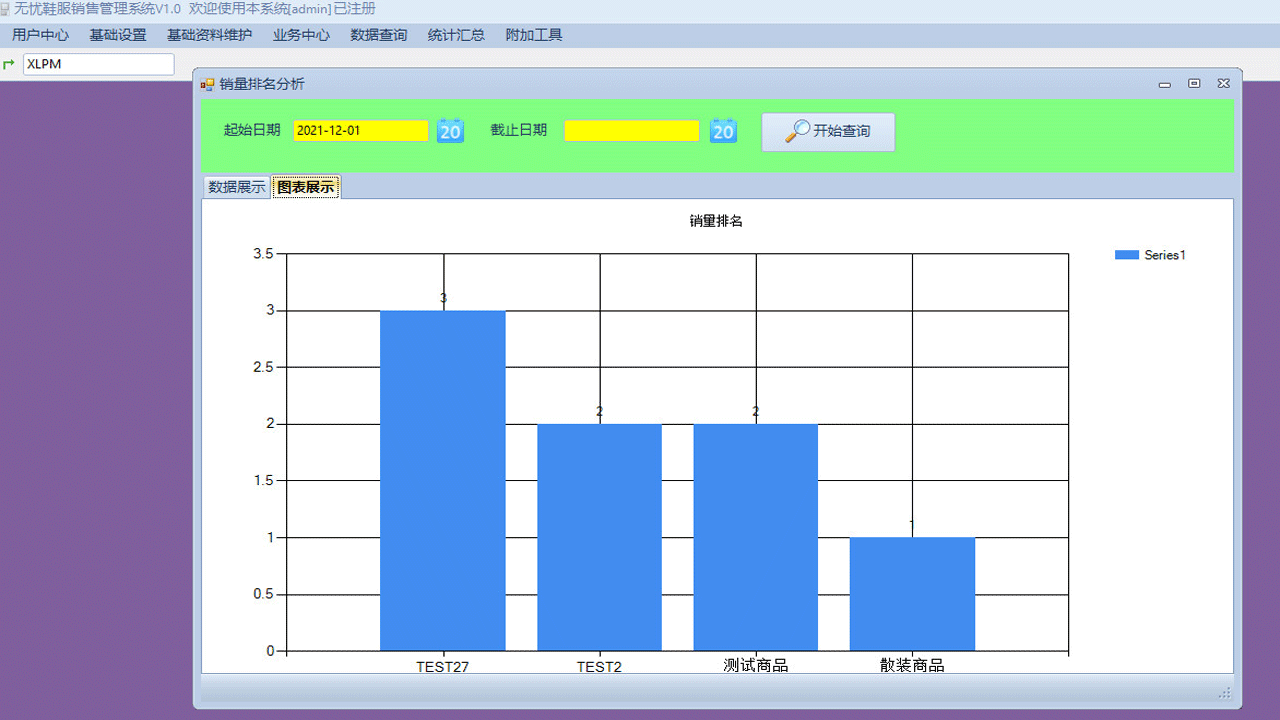Click the magnifier icon on the query button
1280x720 pixels.
pyautogui.click(x=799, y=131)
